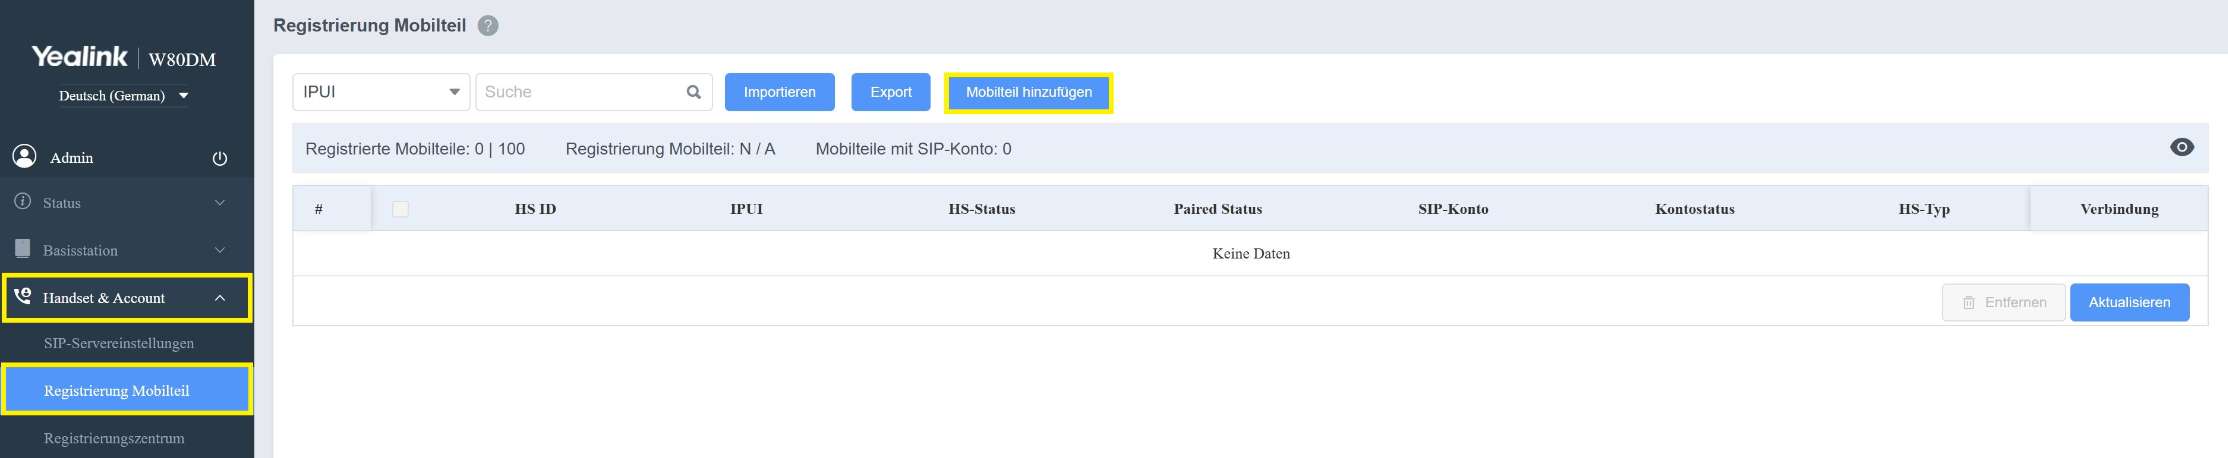Expand the Status menu chevron

(220, 203)
